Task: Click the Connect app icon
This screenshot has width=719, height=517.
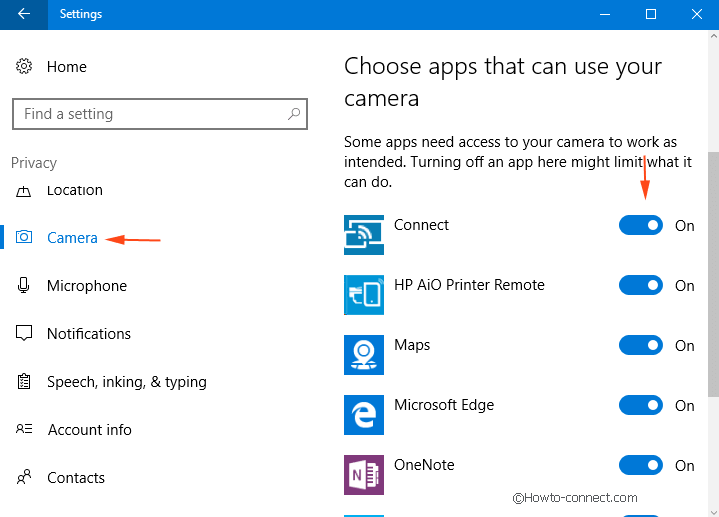Action: [x=364, y=235]
